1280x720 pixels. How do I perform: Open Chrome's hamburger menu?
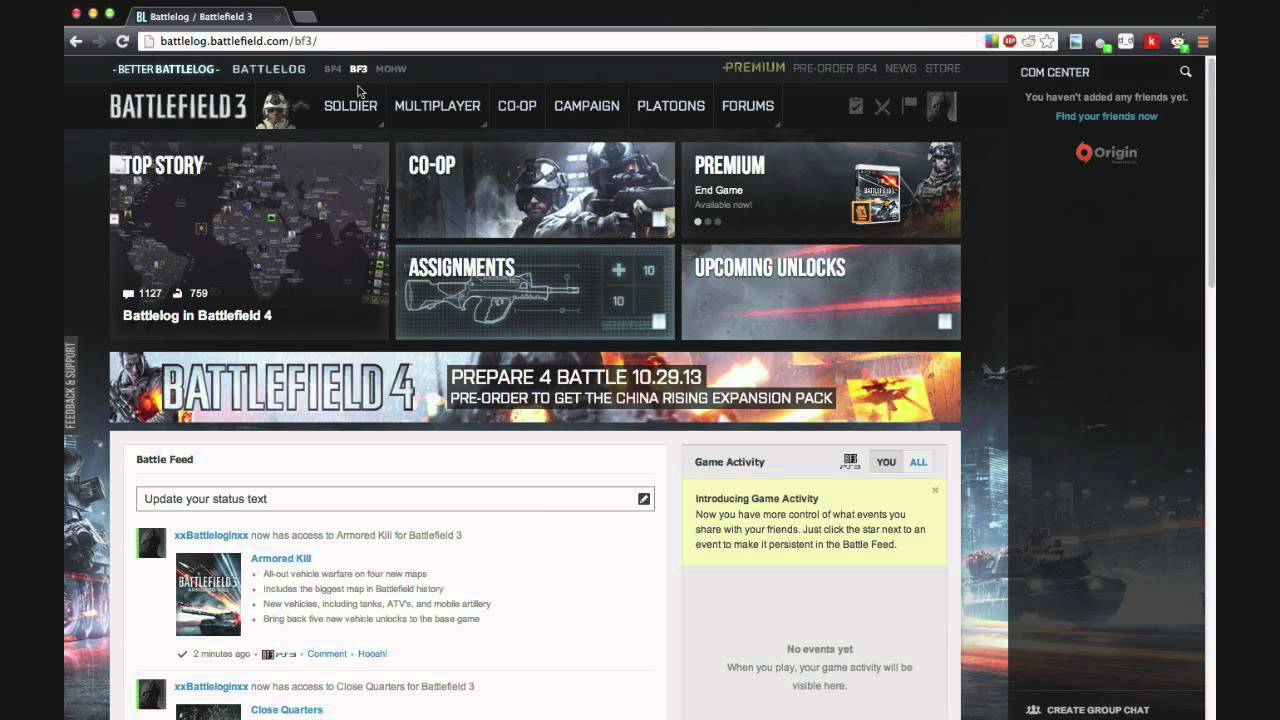coord(1203,41)
